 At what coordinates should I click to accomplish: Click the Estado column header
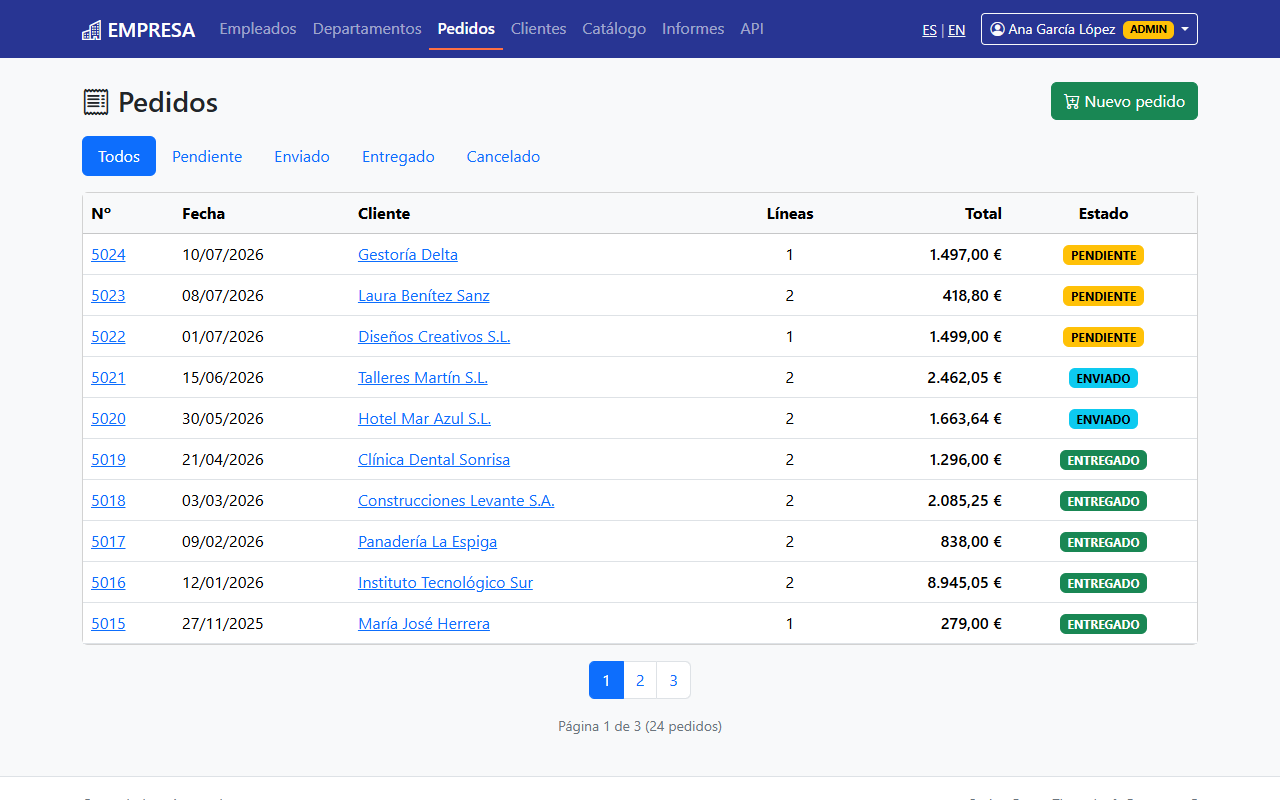1103,214
